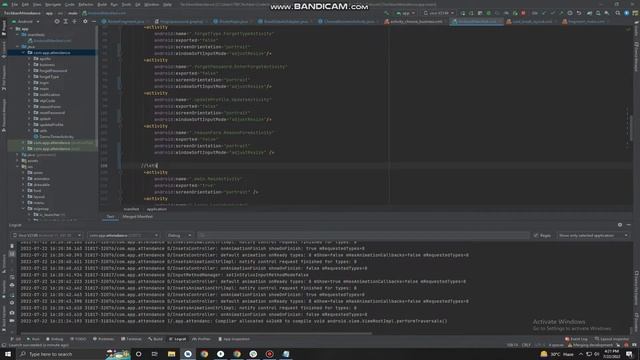Click the CRLF line separator in status bar

pos(527,345)
